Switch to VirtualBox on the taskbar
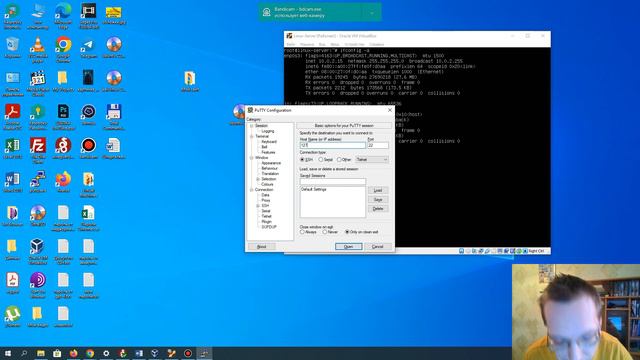The image size is (640, 360). (x=155, y=353)
